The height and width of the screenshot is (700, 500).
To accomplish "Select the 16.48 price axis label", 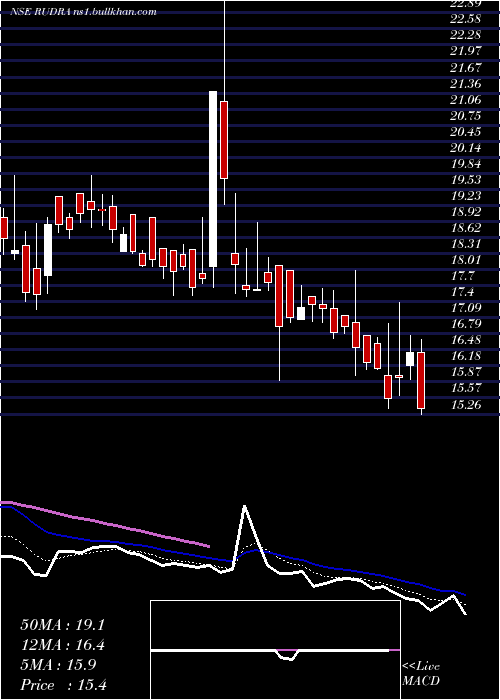I will (466, 341).
